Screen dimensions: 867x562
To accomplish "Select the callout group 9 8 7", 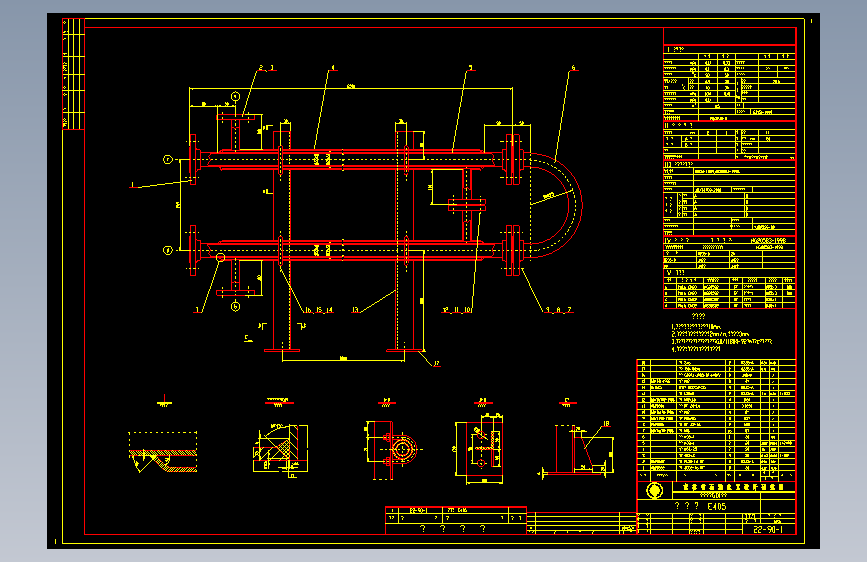I will [x=558, y=310].
